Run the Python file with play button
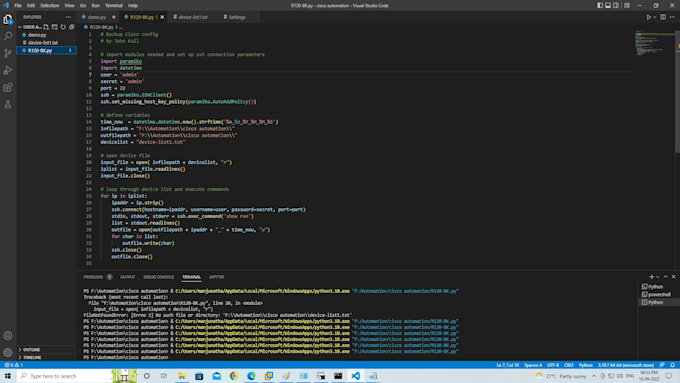680x383 pixels. pyautogui.click(x=649, y=17)
